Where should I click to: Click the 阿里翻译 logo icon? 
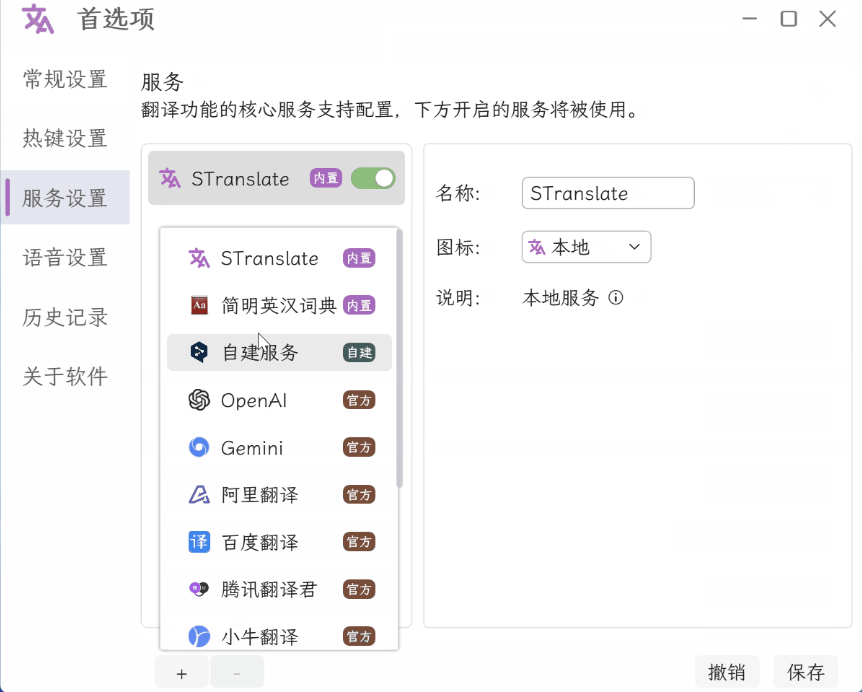point(199,495)
